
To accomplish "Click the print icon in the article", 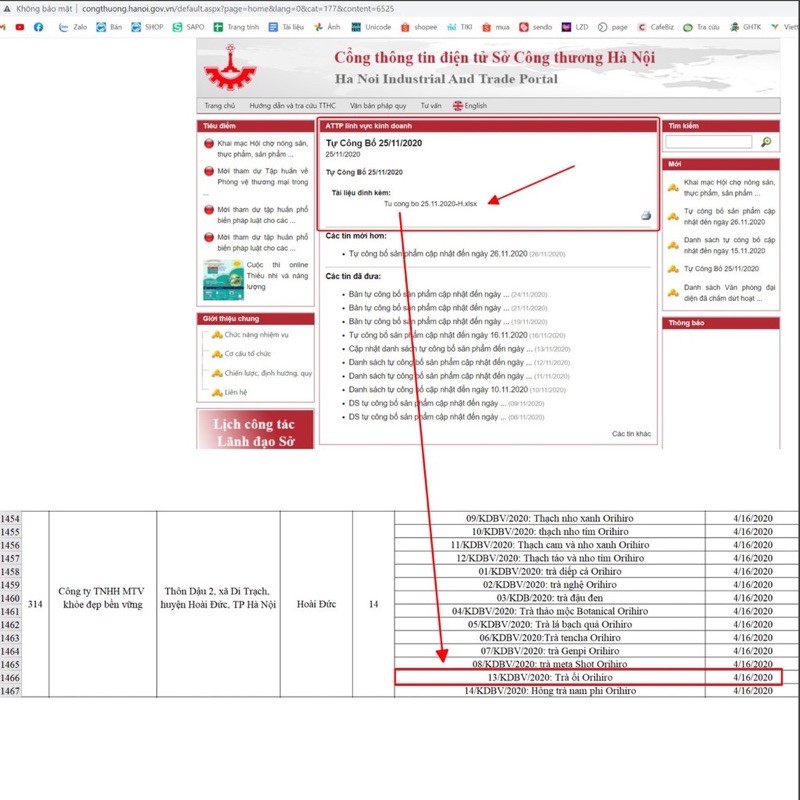I will pos(646,216).
